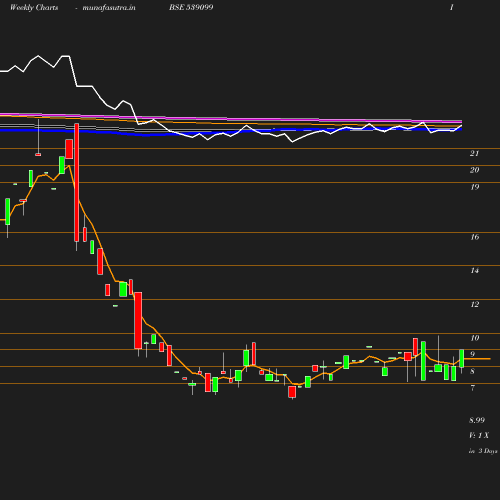The height and width of the screenshot is (500, 500).
Task: Click the 'V: 1 X' volume text
Action: tap(479, 435)
